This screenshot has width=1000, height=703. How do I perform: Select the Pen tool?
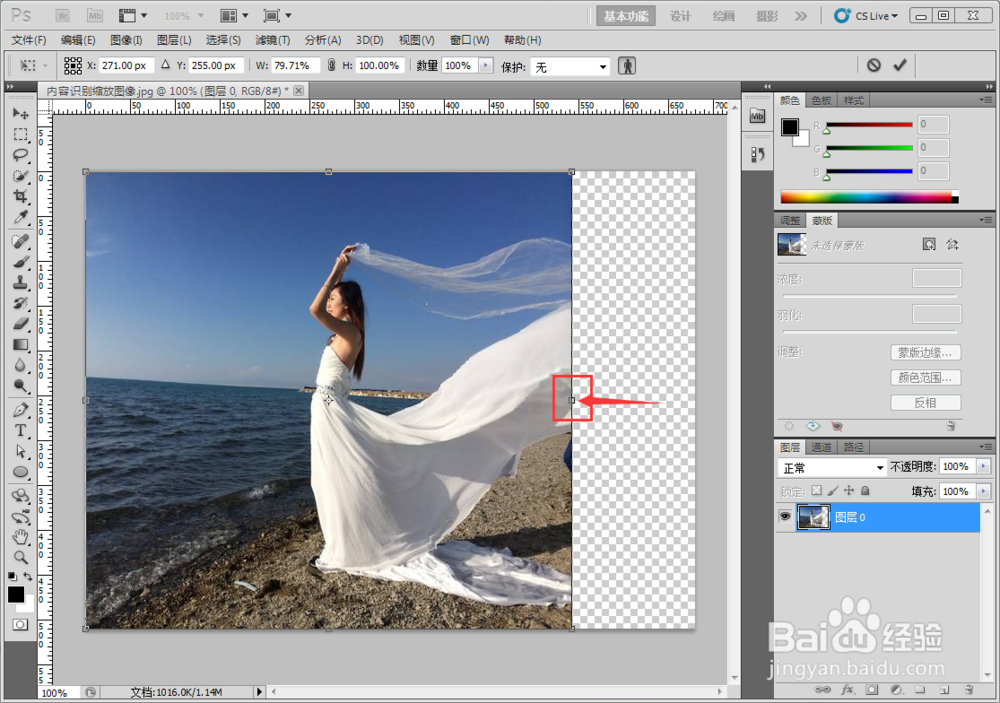[20, 410]
